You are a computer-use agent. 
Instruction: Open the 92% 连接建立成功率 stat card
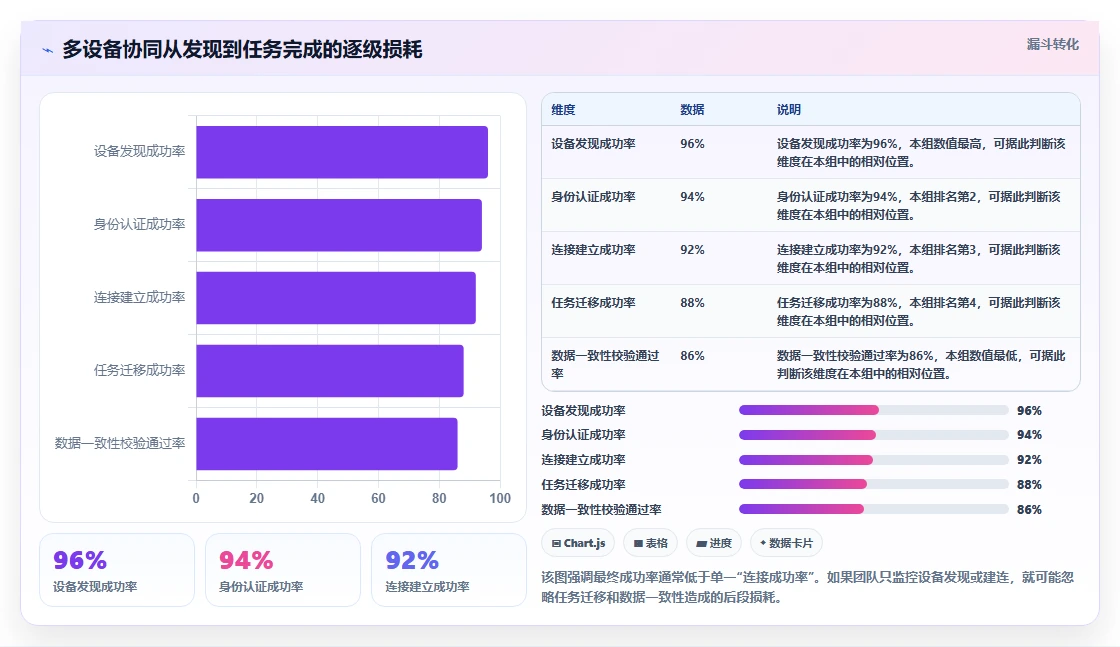point(449,571)
